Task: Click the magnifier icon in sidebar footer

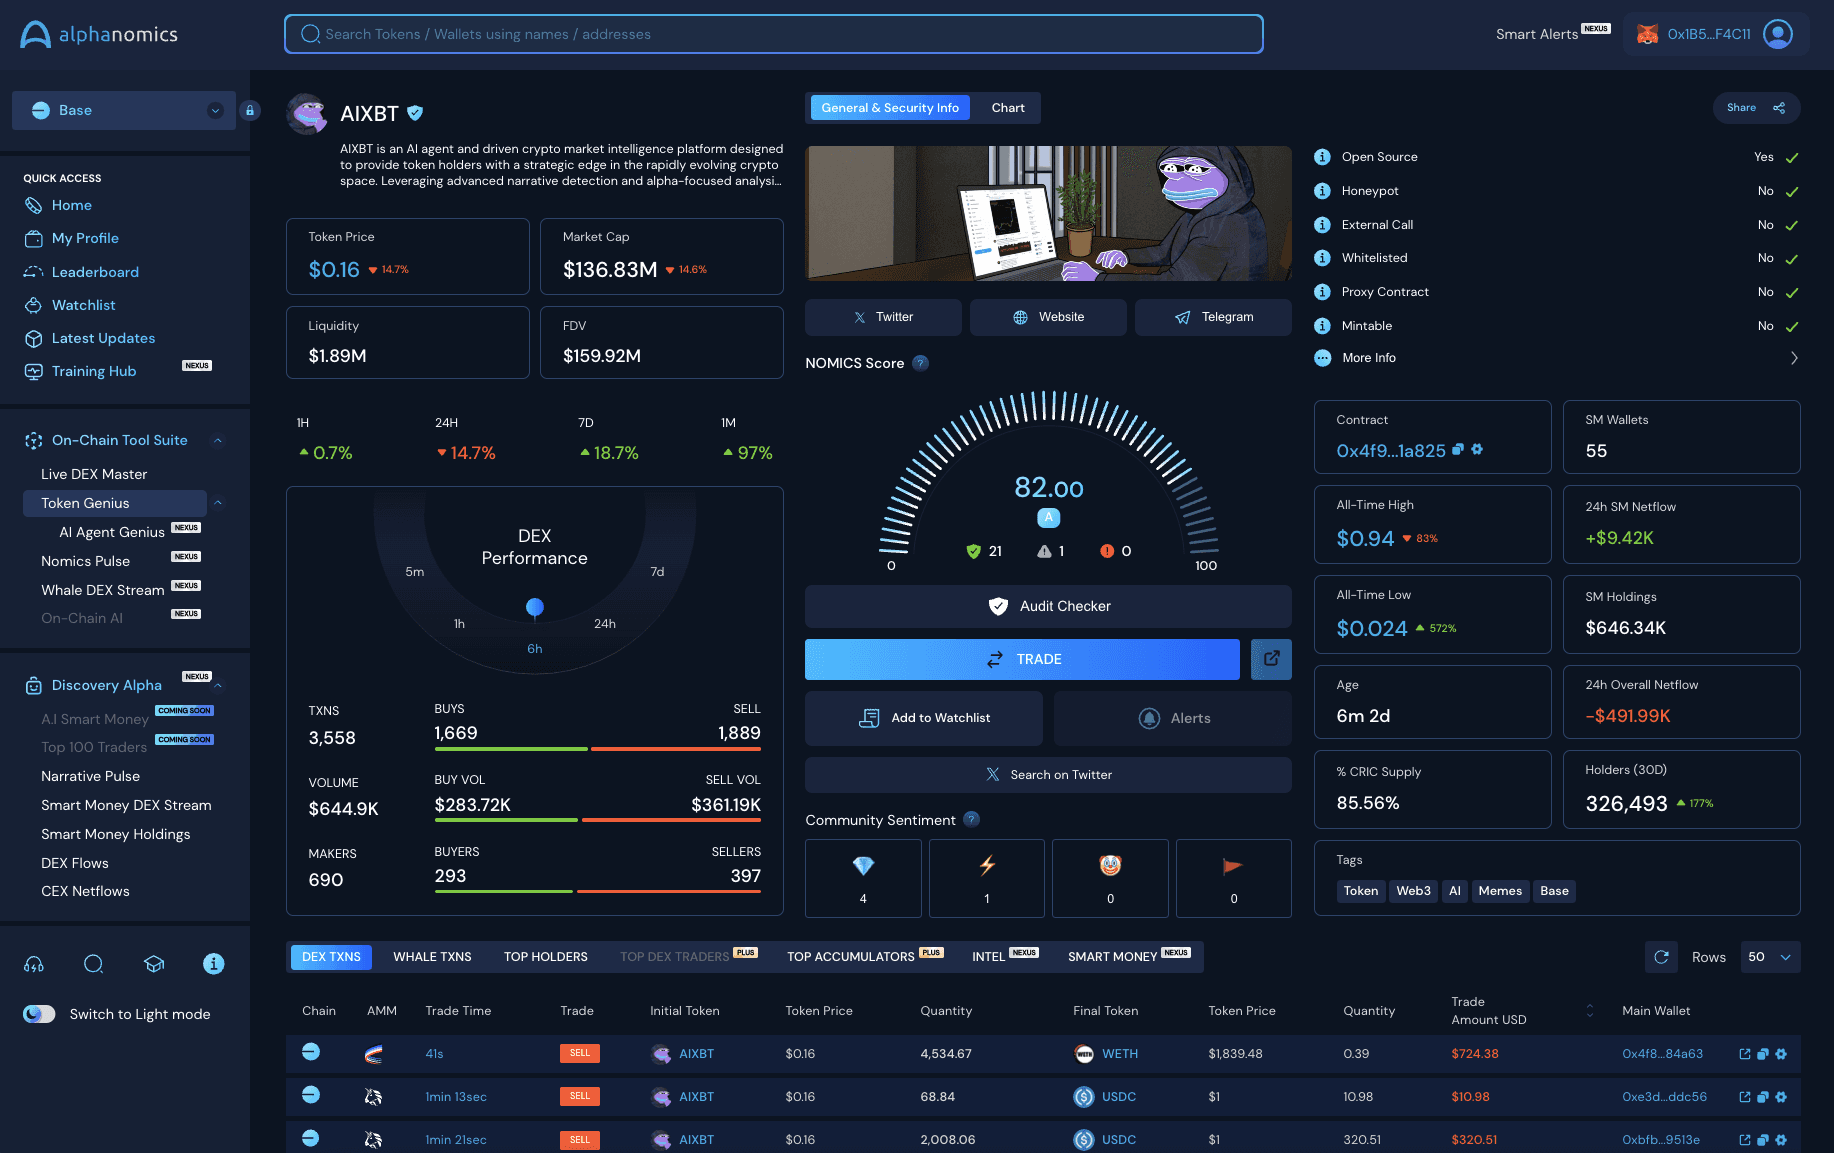Action: [x=94, y=964]
